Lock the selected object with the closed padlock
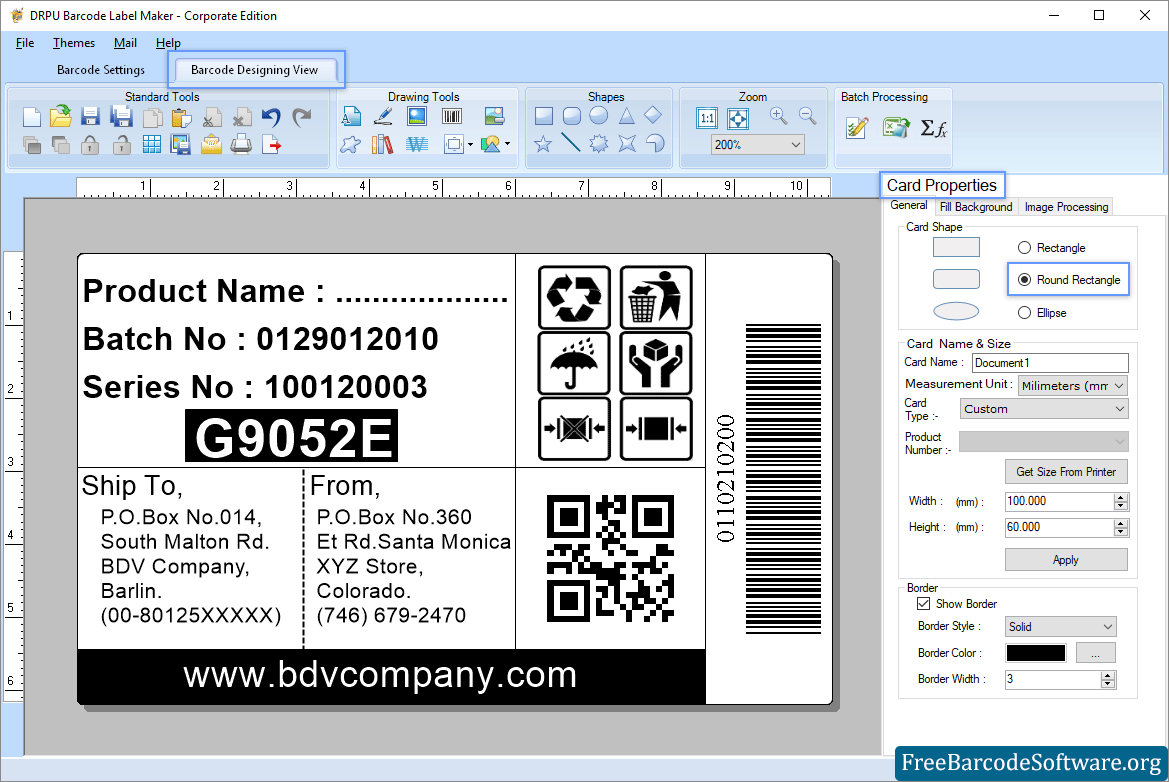This screenshot has height=782, width=1169. coord(90,145)
